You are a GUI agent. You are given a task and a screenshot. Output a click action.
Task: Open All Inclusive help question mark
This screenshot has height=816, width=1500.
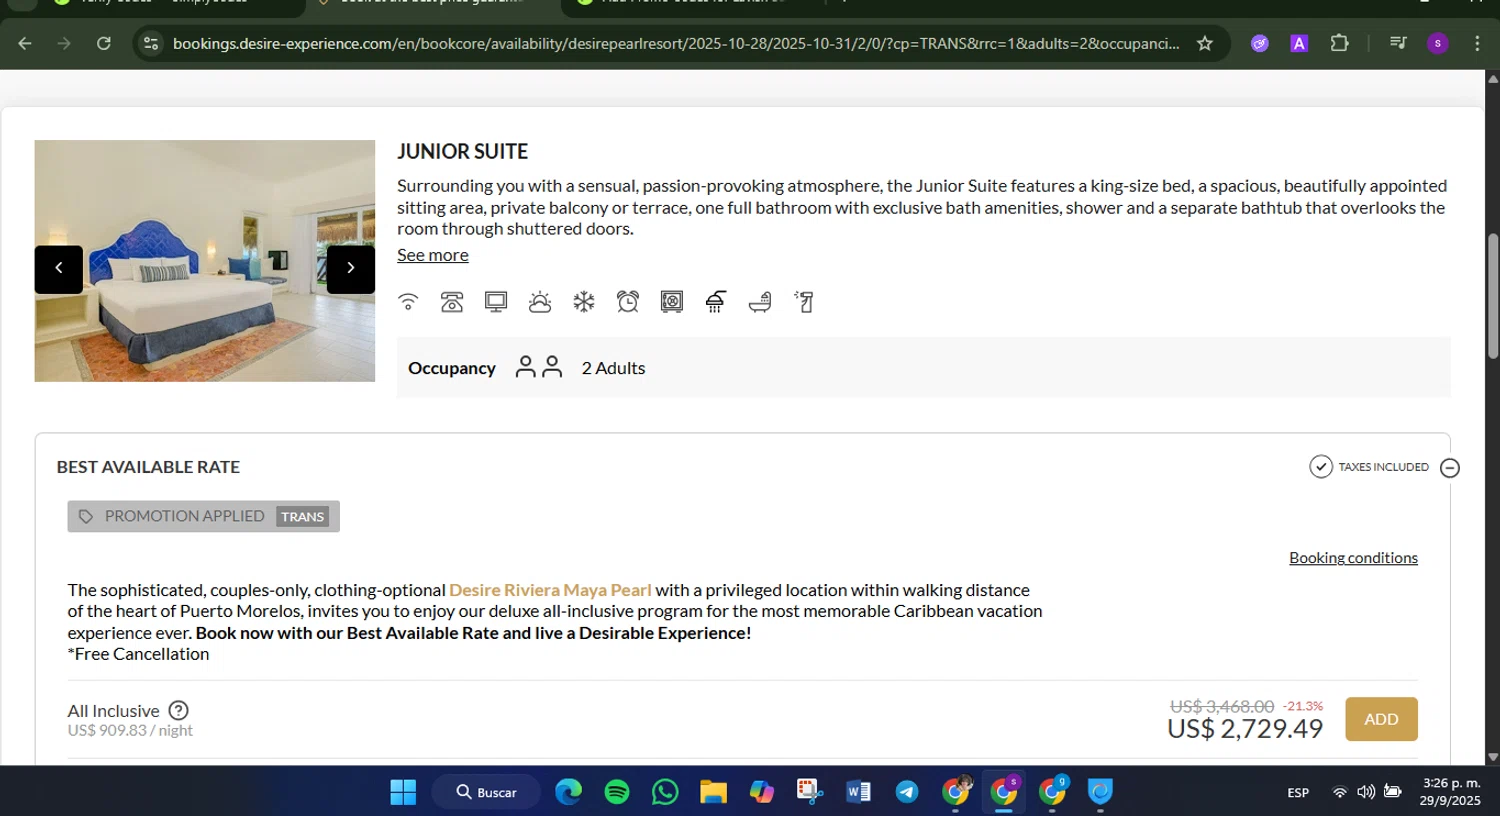tap(178, 711)
